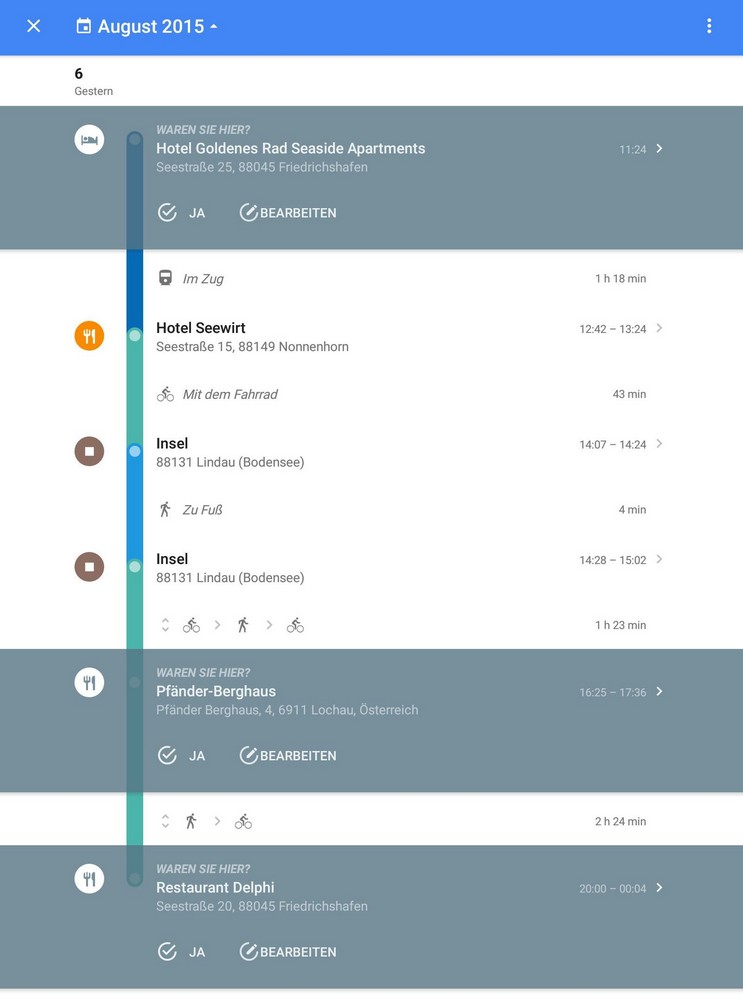Open the Insel 14:07 – 14:24 entry
Image resolution: width=743 pixels, height=1000 pixels.
(x=400, y=452)
